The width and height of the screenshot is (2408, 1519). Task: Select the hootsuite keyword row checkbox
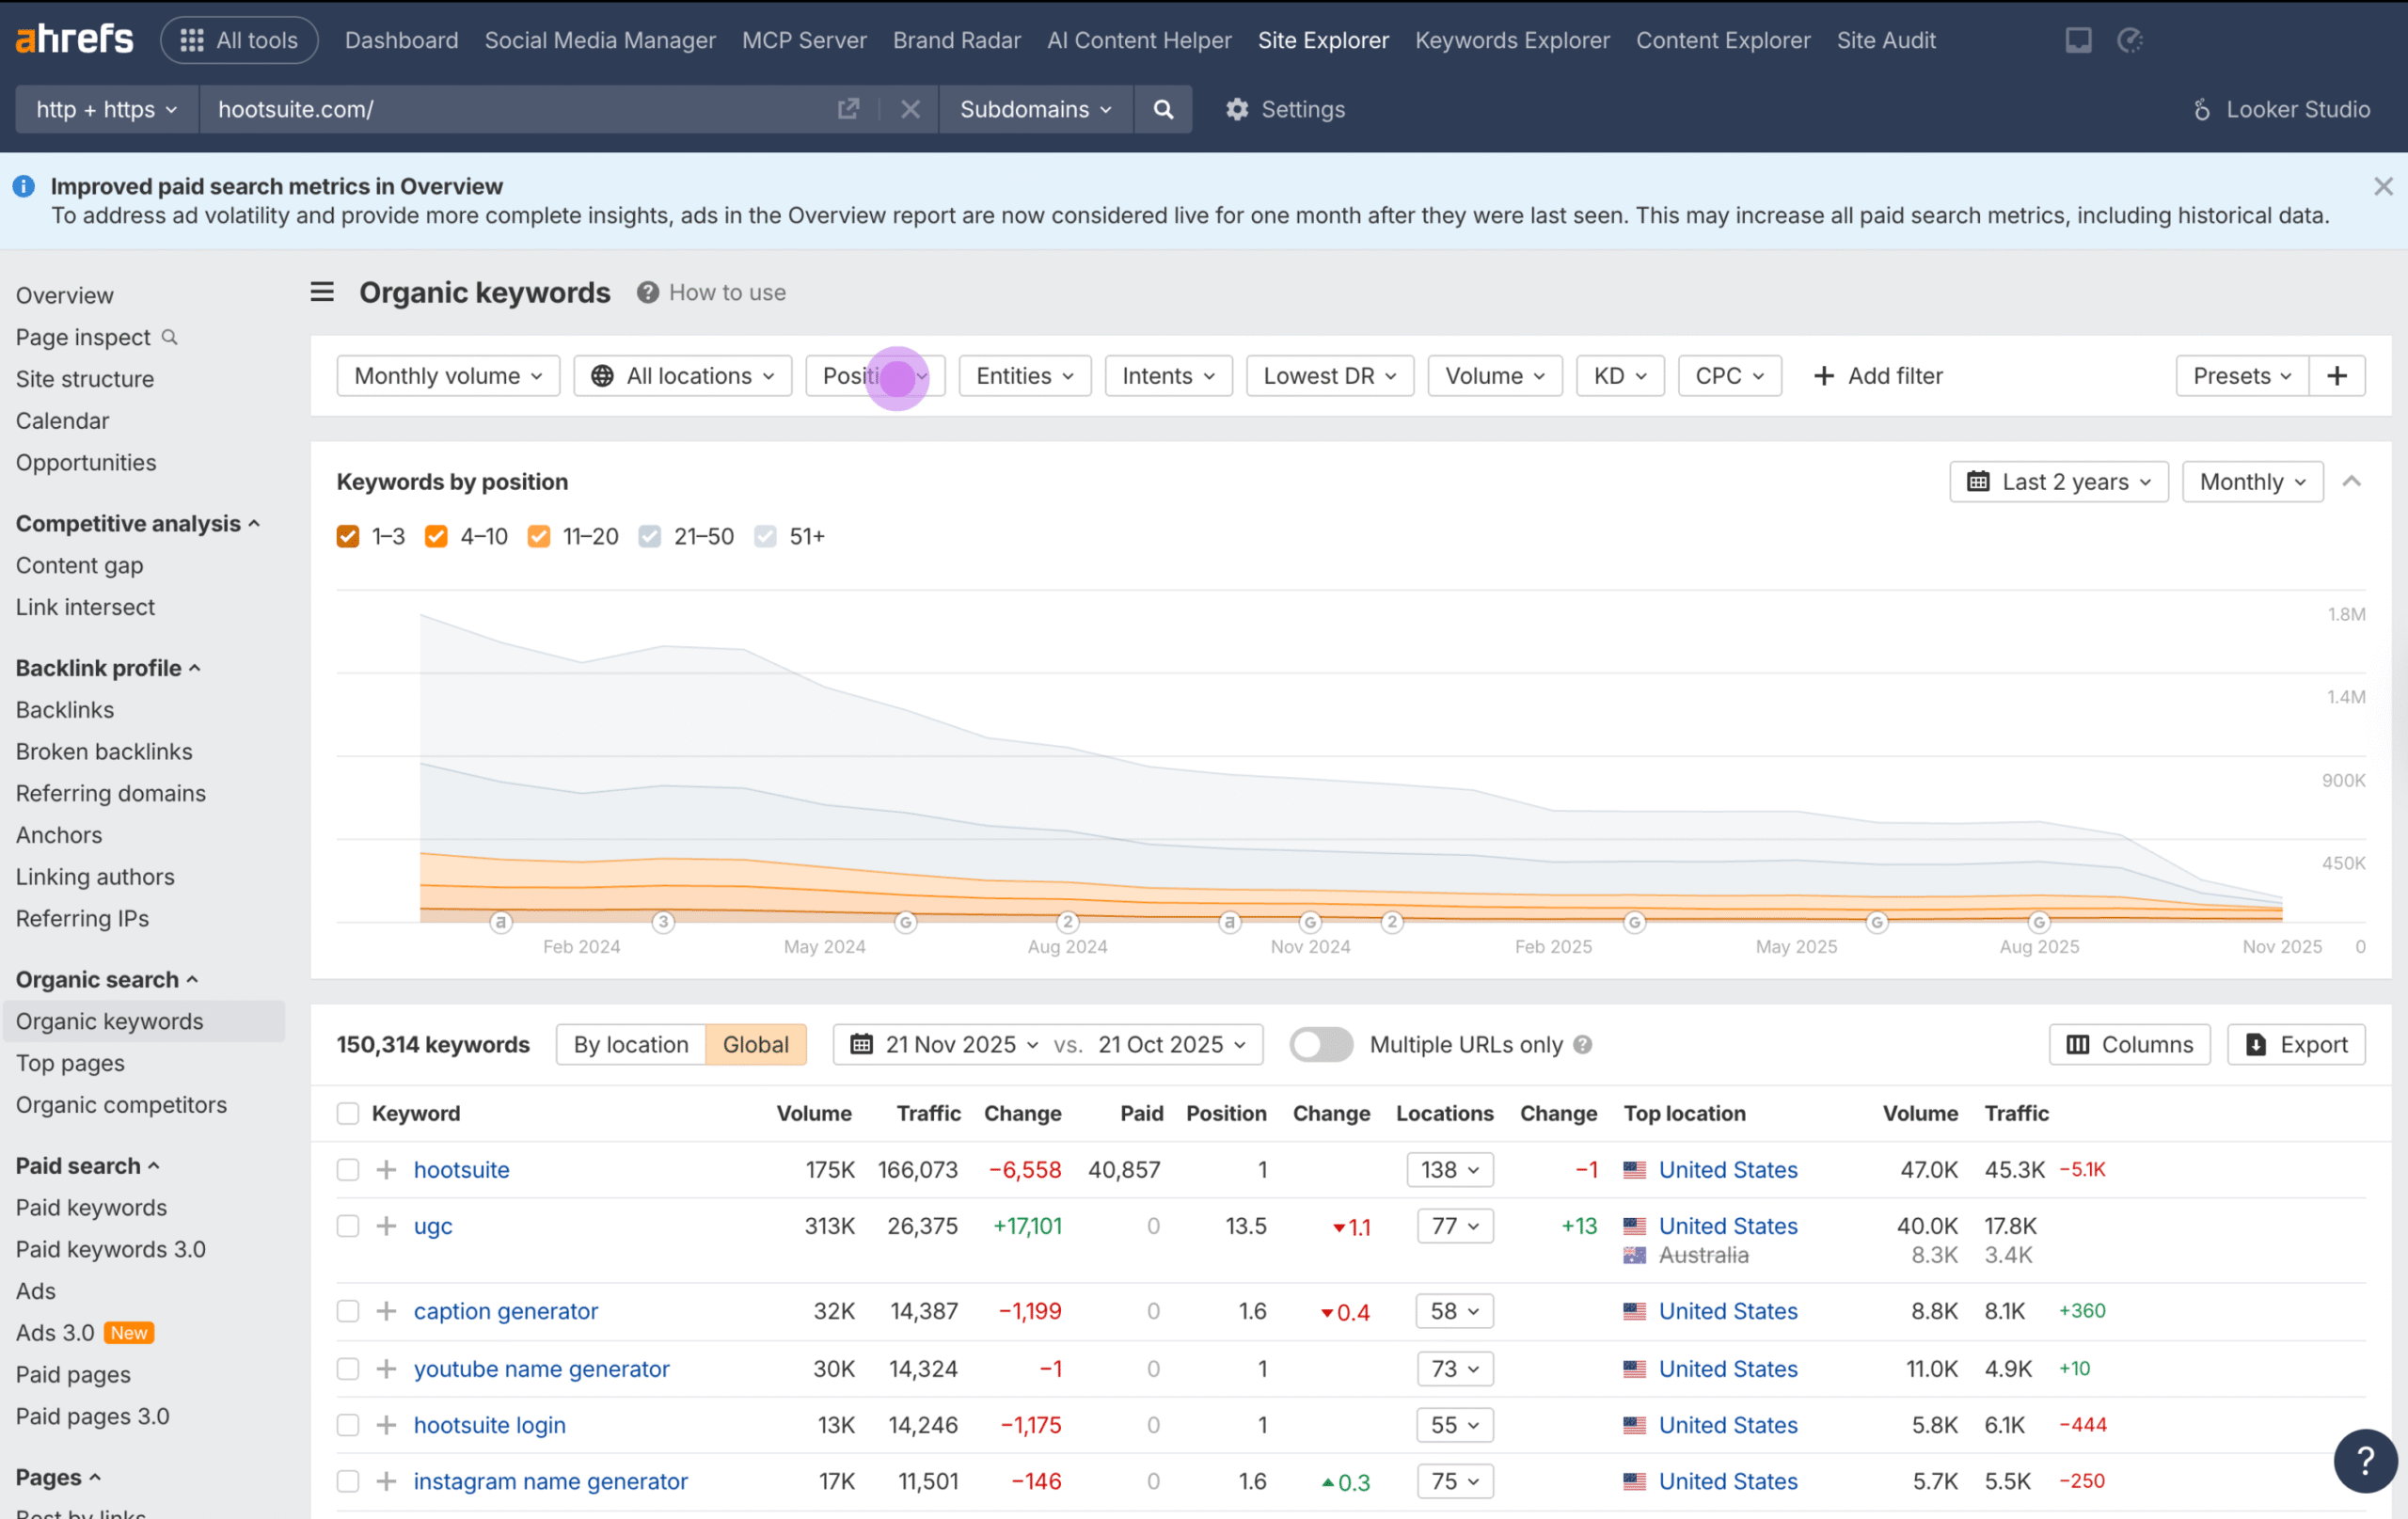point(348,1169)
